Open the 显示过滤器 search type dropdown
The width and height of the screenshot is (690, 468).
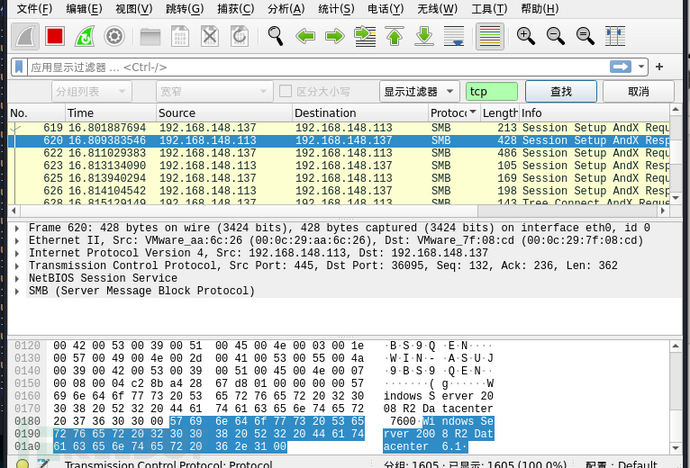pos(419,91)
